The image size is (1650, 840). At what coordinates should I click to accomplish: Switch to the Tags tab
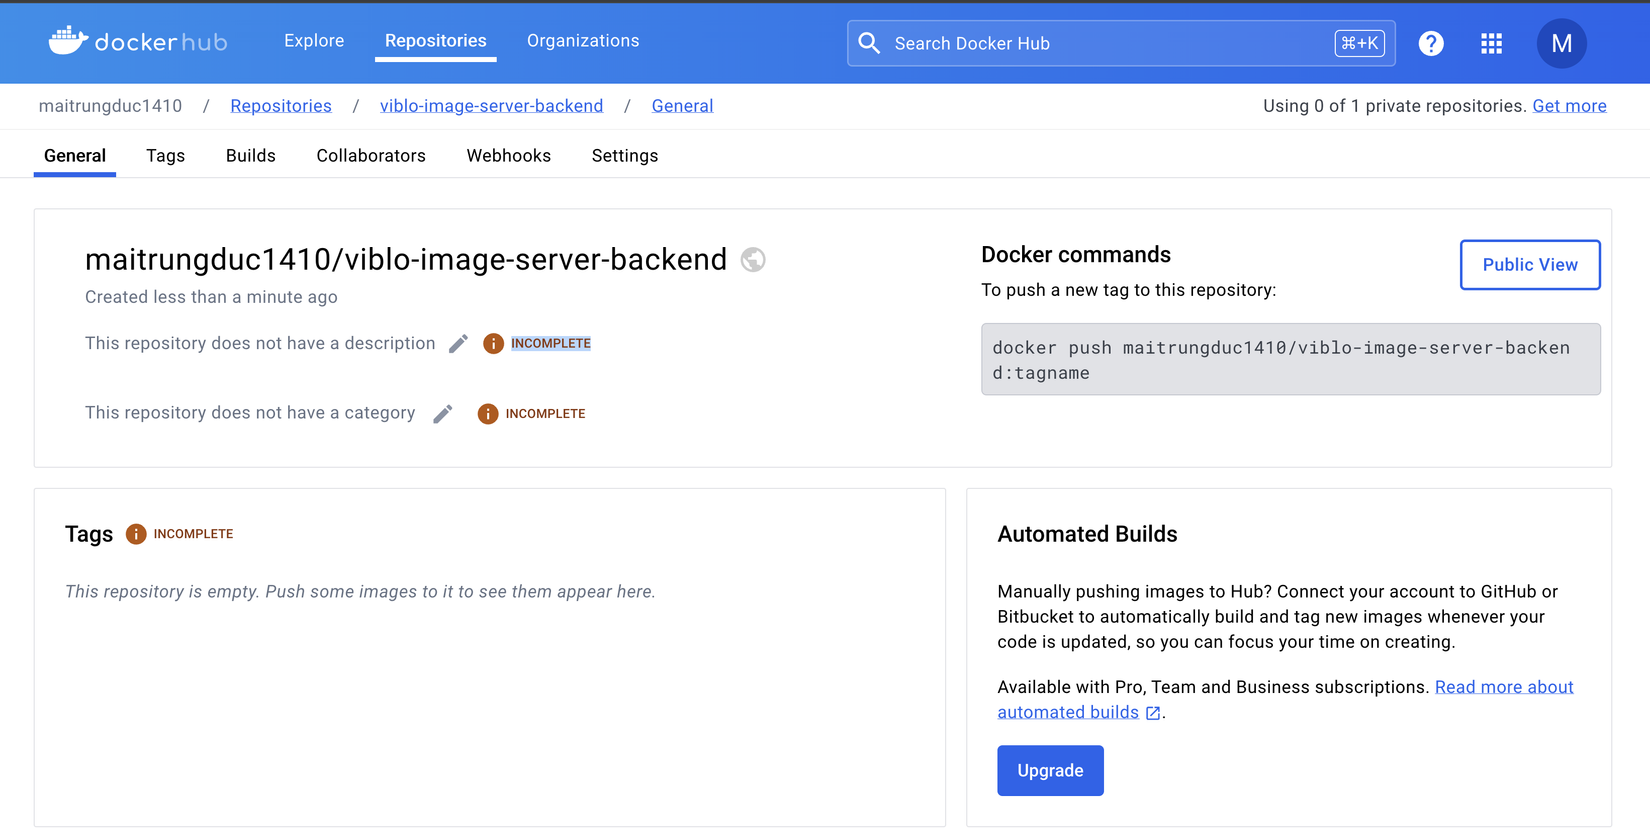(x=165, y=156)
